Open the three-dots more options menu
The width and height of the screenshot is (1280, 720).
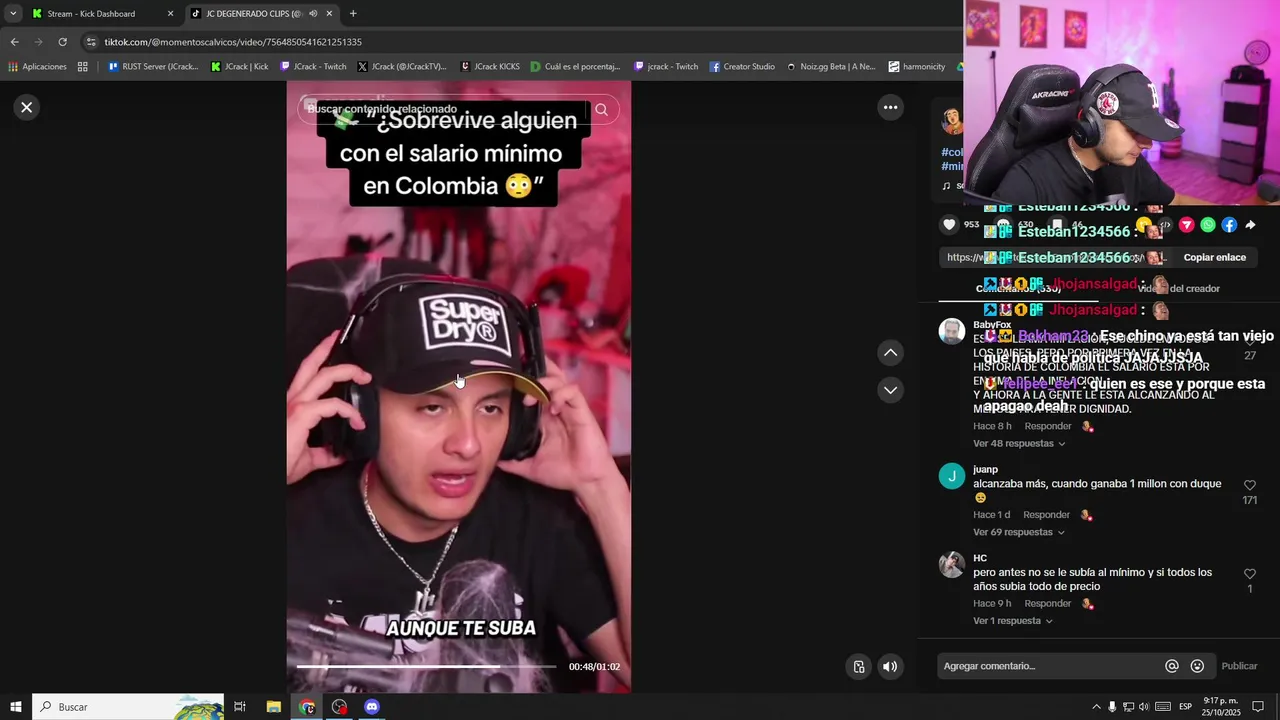click(890, 107)
